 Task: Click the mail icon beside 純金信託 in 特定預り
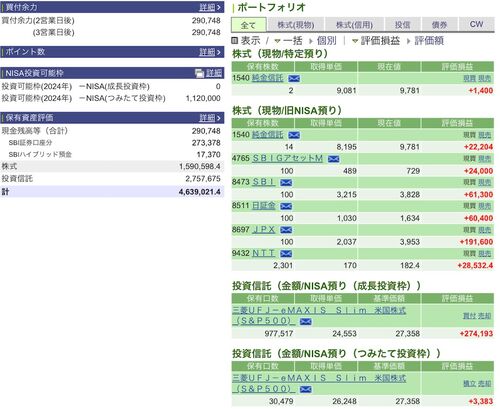(294, 79)
